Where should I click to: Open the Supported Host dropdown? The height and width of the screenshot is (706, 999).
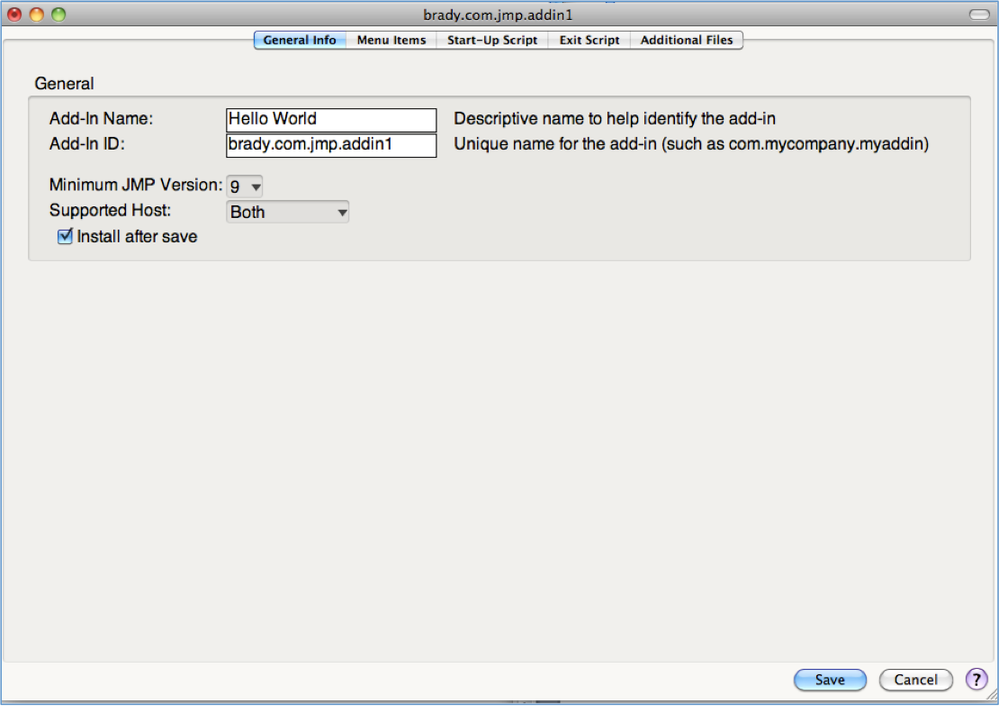(x=287, y=212)
